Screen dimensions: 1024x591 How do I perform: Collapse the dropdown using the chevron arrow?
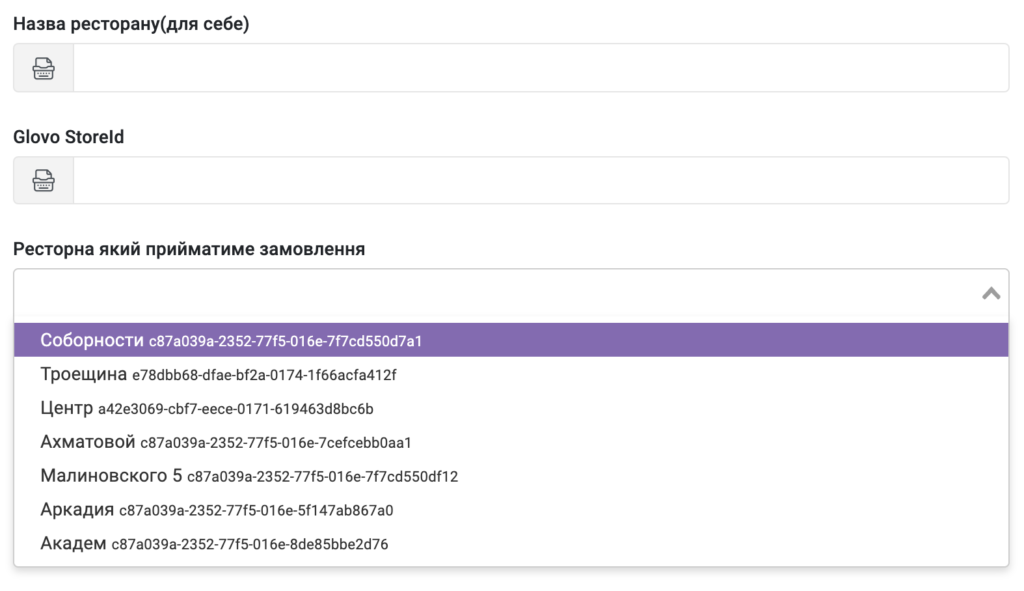(991, 293)
